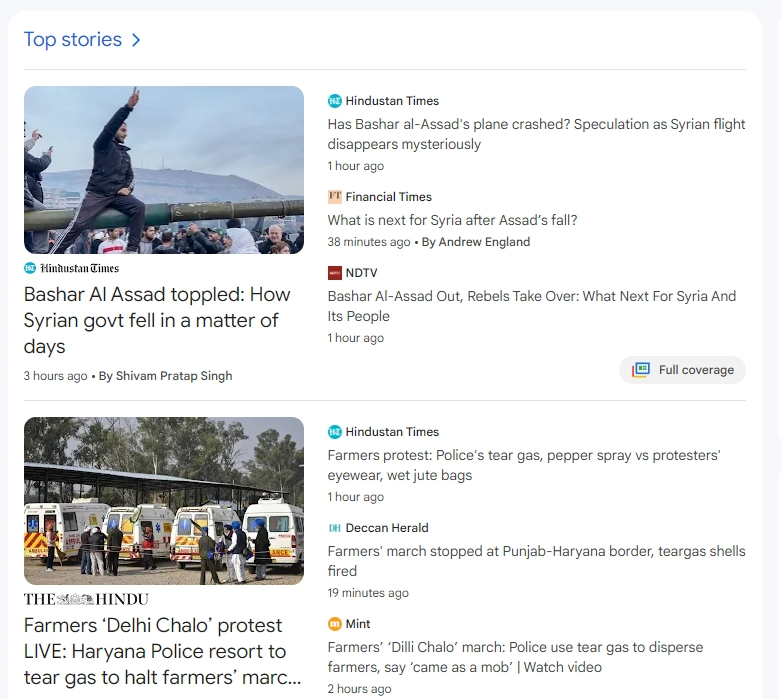782x699 pixels.
Task: Open Mint 'Dilli Chalo' march video story
Action: tap(515, 657)
